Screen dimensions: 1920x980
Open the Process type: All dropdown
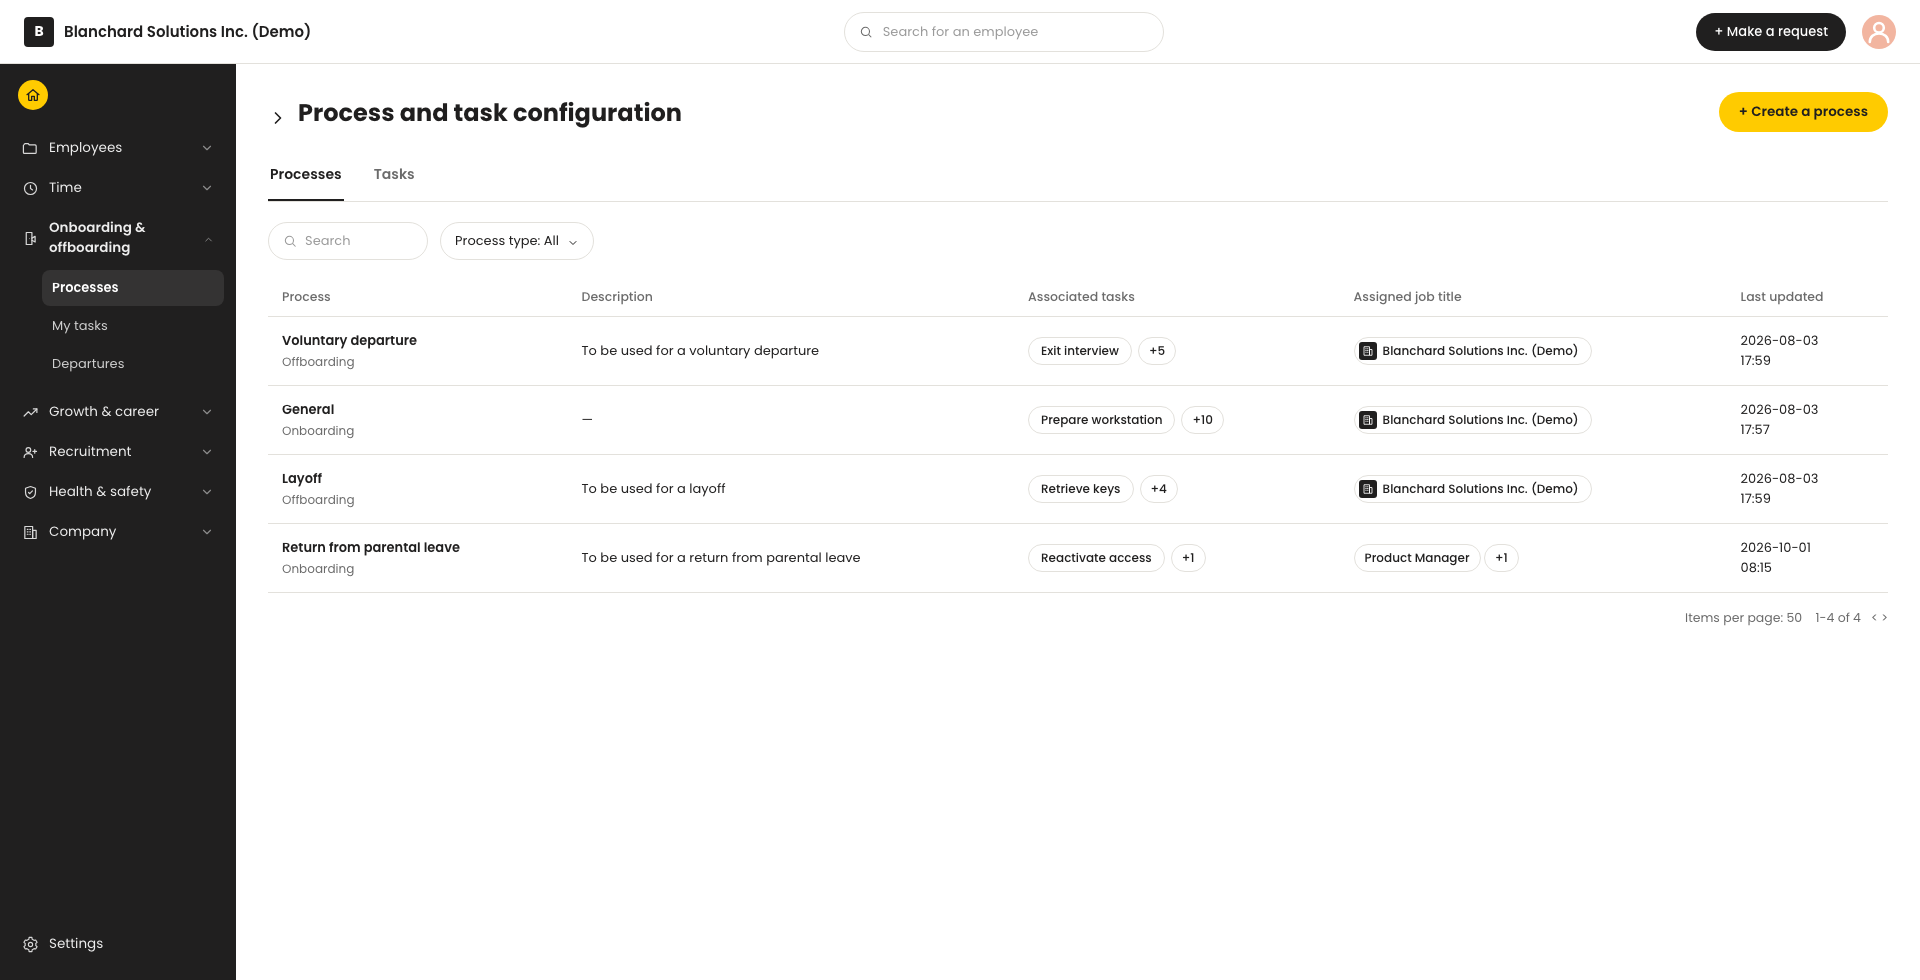click(516, 241)
